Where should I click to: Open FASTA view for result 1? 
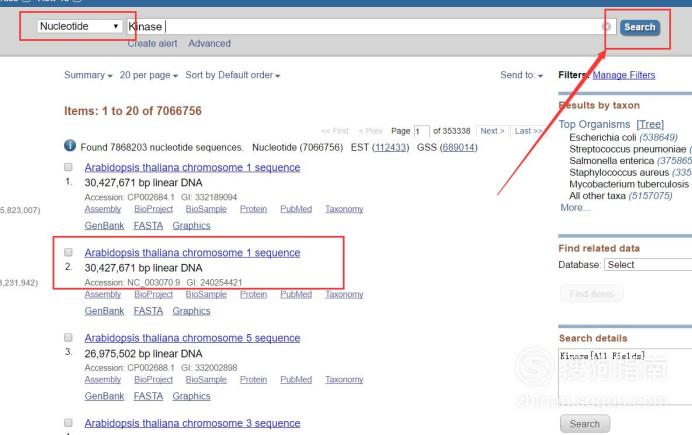pos(148,225)
